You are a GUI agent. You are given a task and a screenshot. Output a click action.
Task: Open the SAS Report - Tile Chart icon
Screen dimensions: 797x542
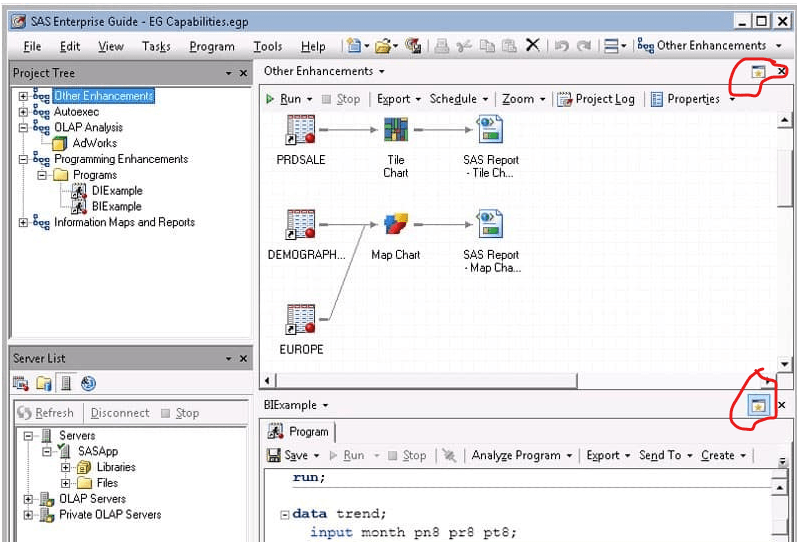click(x=491, y=129)
